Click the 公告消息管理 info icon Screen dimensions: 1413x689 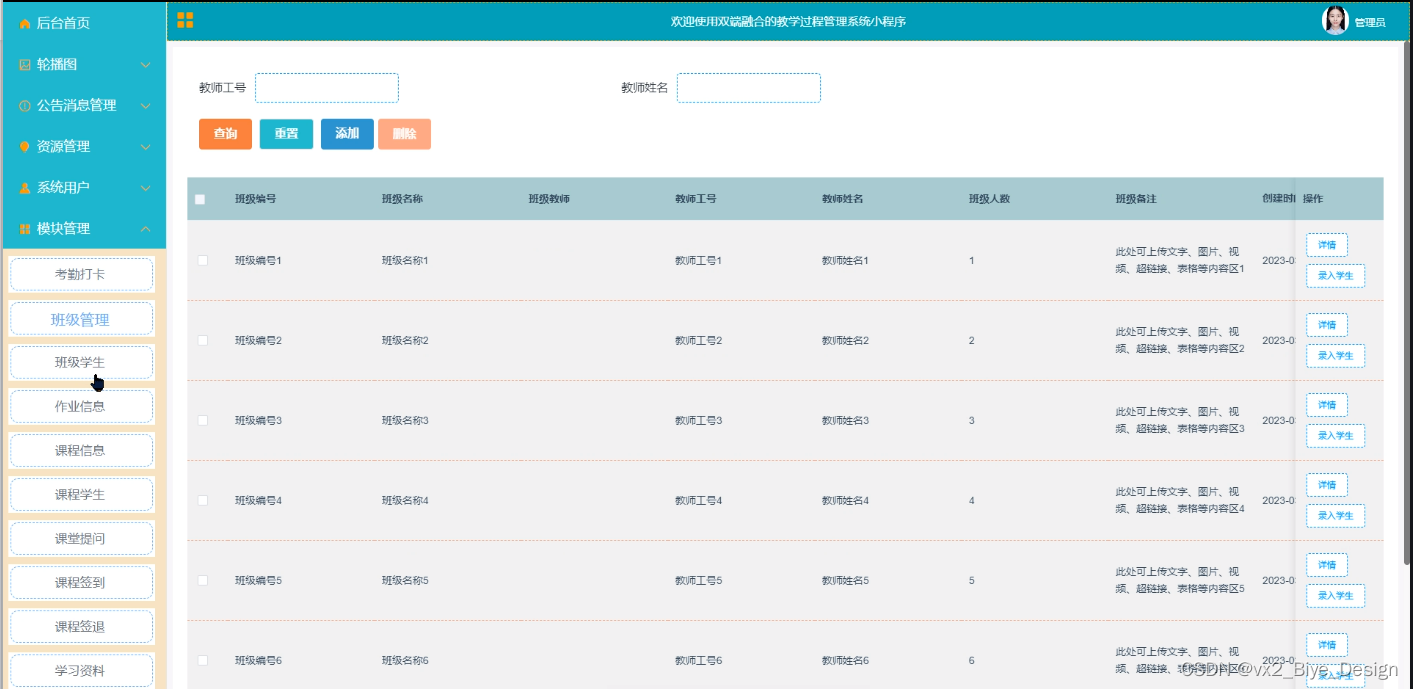pyautogui.click(x=25, y=105)
